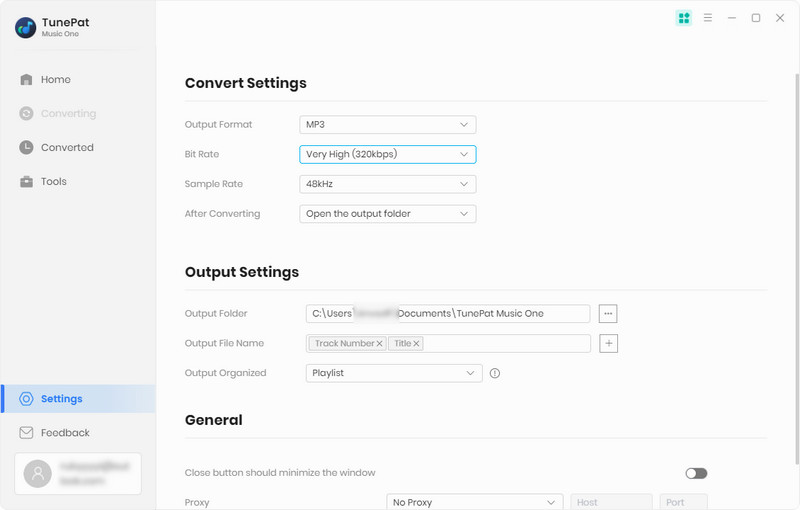The image size is (800, 510).
Task: Click the Settings gear icon
Action: point(26,399)
